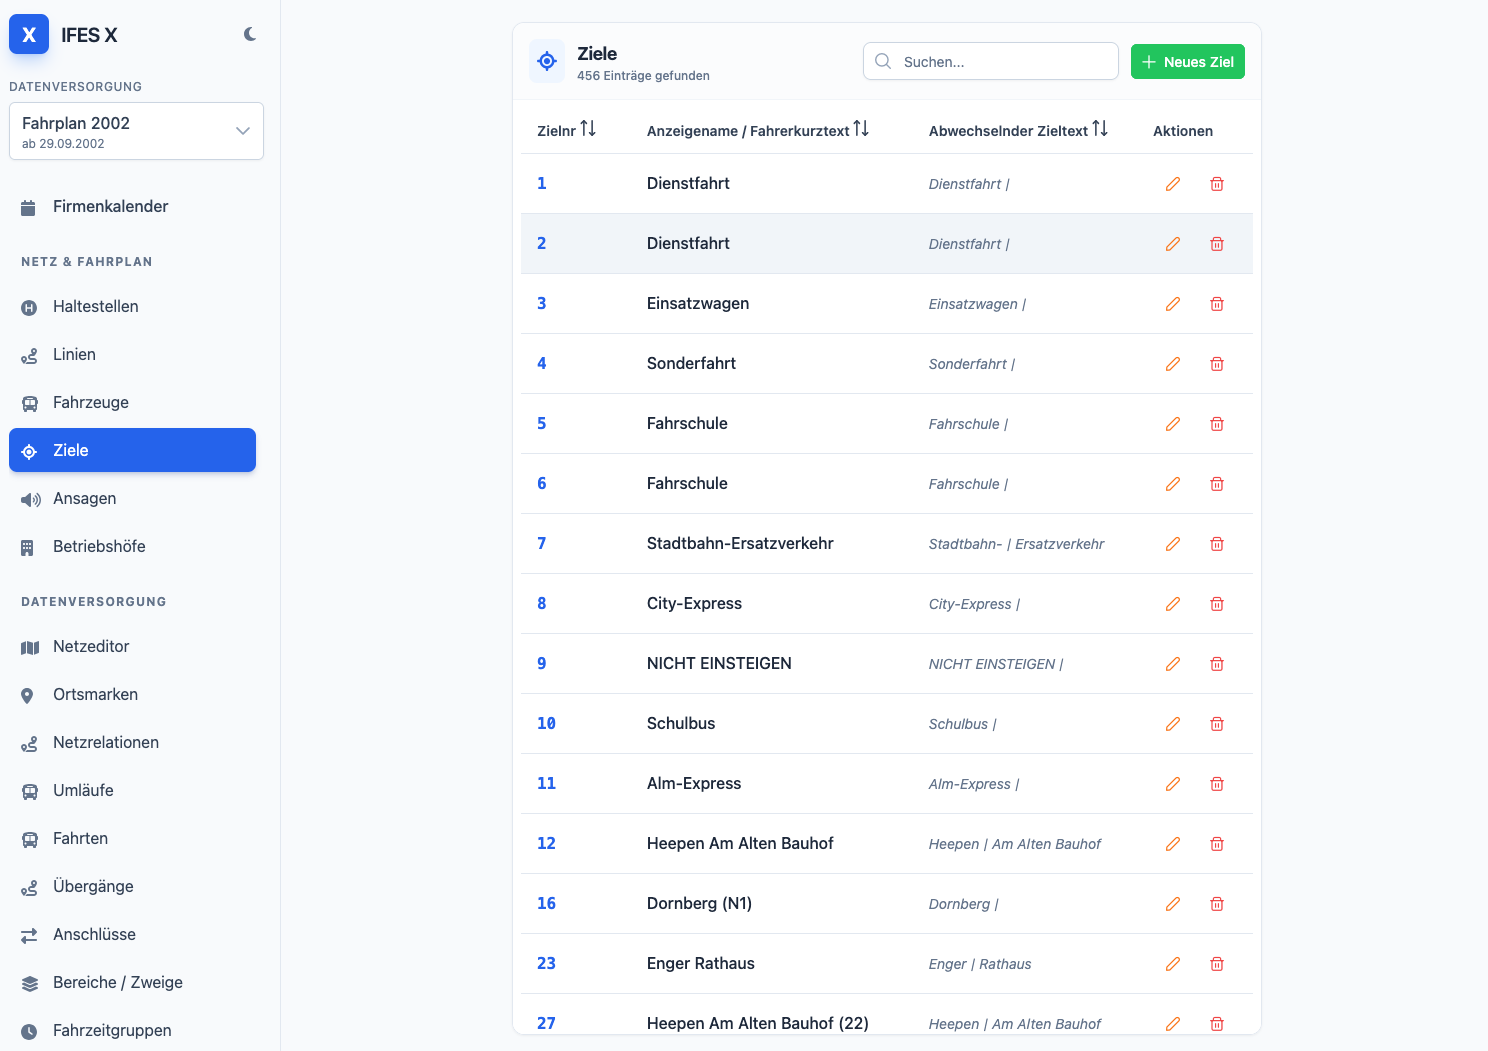Viewport: 1488px width, 1051px height.
Task: Open Zielnr 1 link
Action: pos(542,183)
